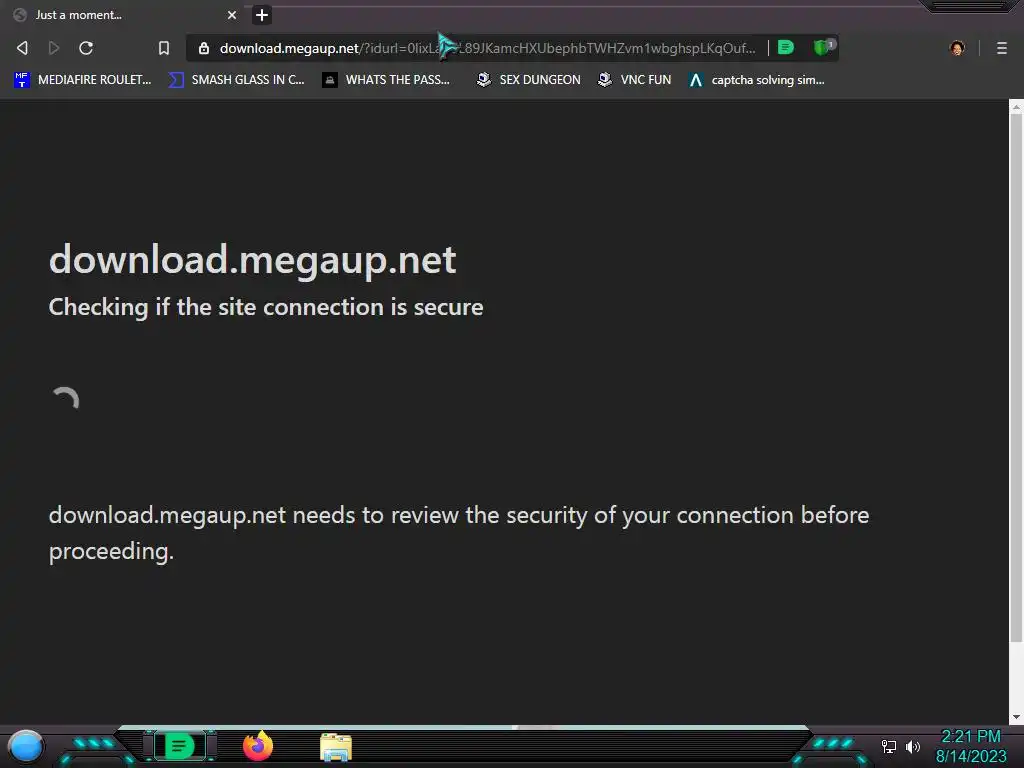This screenshot has height=768, width=1024.
Task: Open File Explorer from the taskbar
Action: (336, 747)
